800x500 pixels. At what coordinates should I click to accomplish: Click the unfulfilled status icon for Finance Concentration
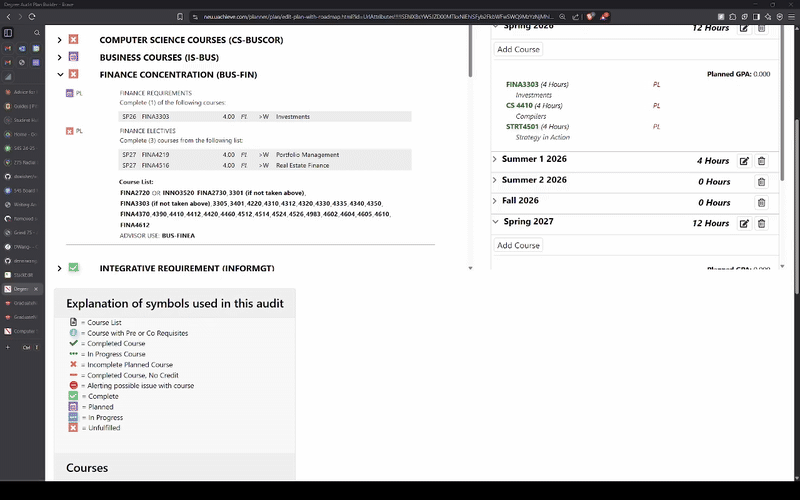click(x=73, y=74)
